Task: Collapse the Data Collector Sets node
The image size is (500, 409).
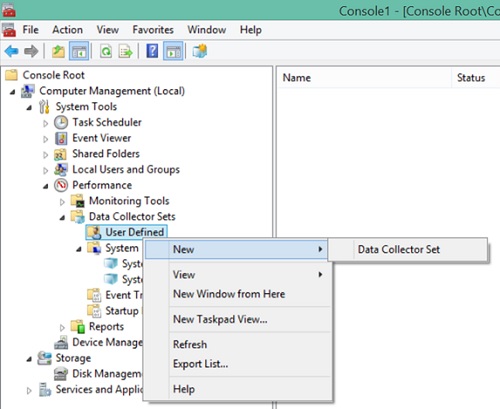Action: 62,218
